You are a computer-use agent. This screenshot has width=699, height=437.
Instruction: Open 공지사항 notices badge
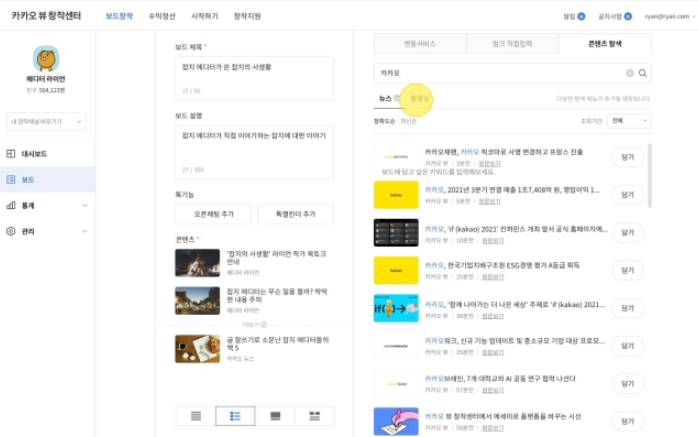[628, 16]
